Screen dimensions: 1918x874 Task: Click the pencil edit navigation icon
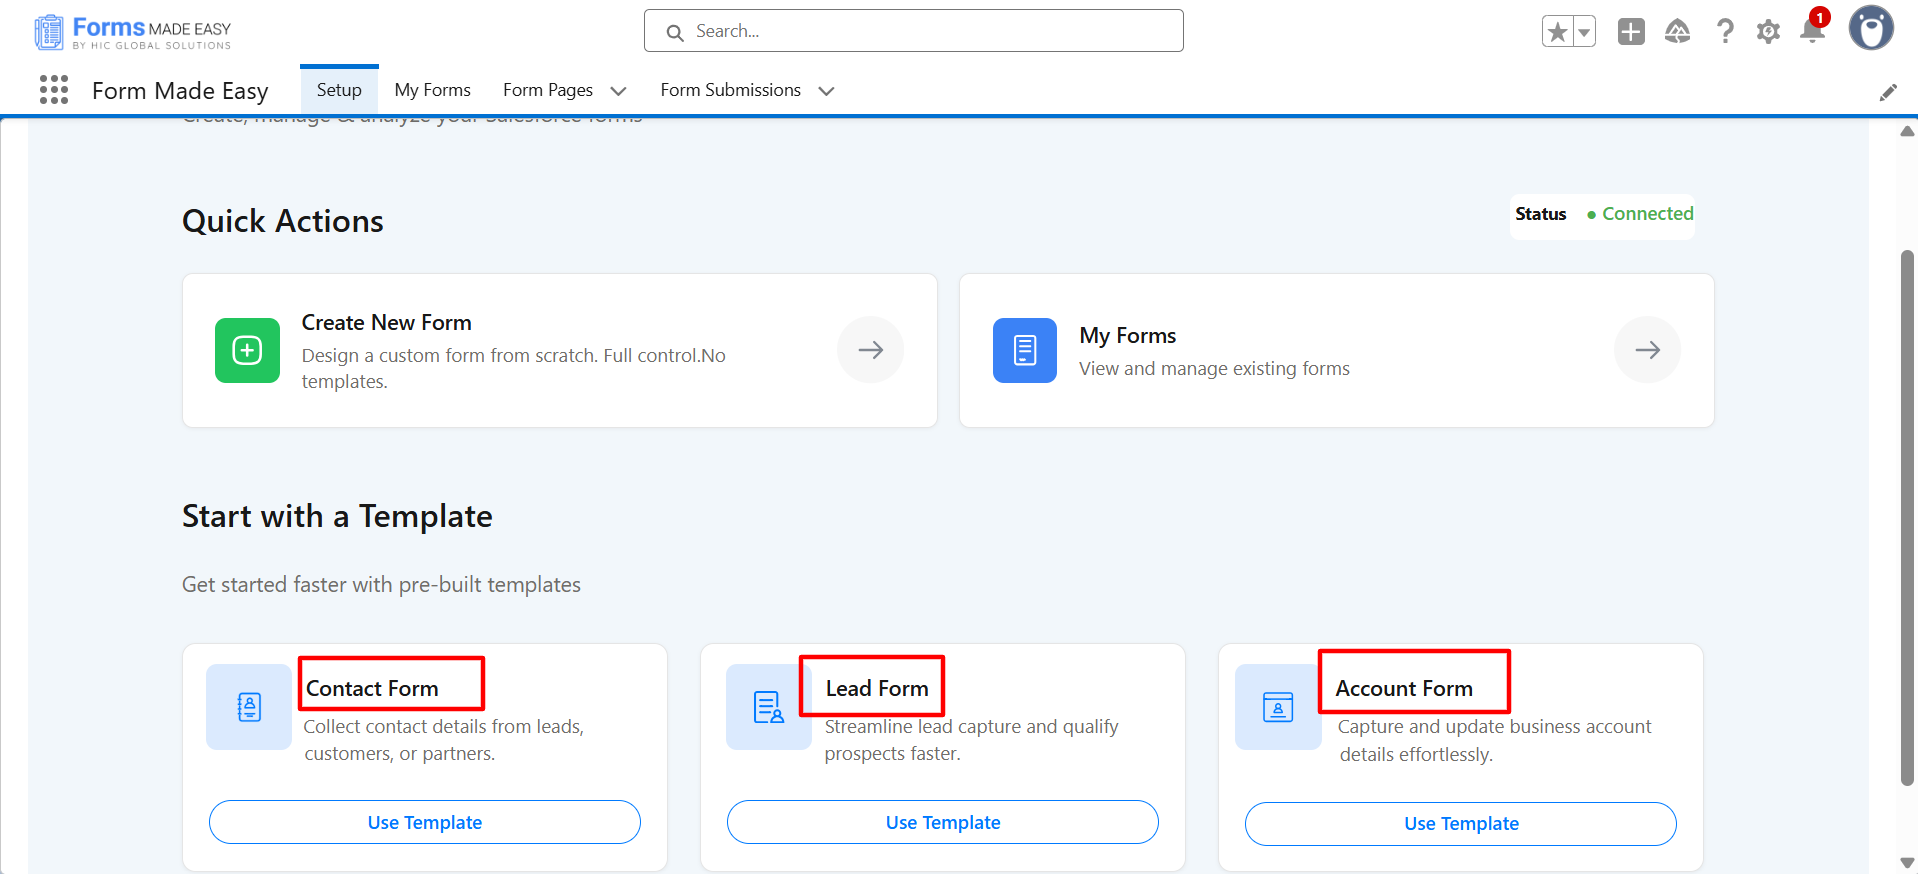point(1888,92)
